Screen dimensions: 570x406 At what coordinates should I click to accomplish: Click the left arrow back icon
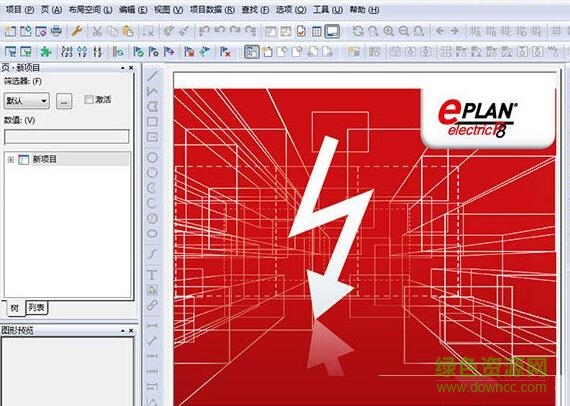click(439, 31)
